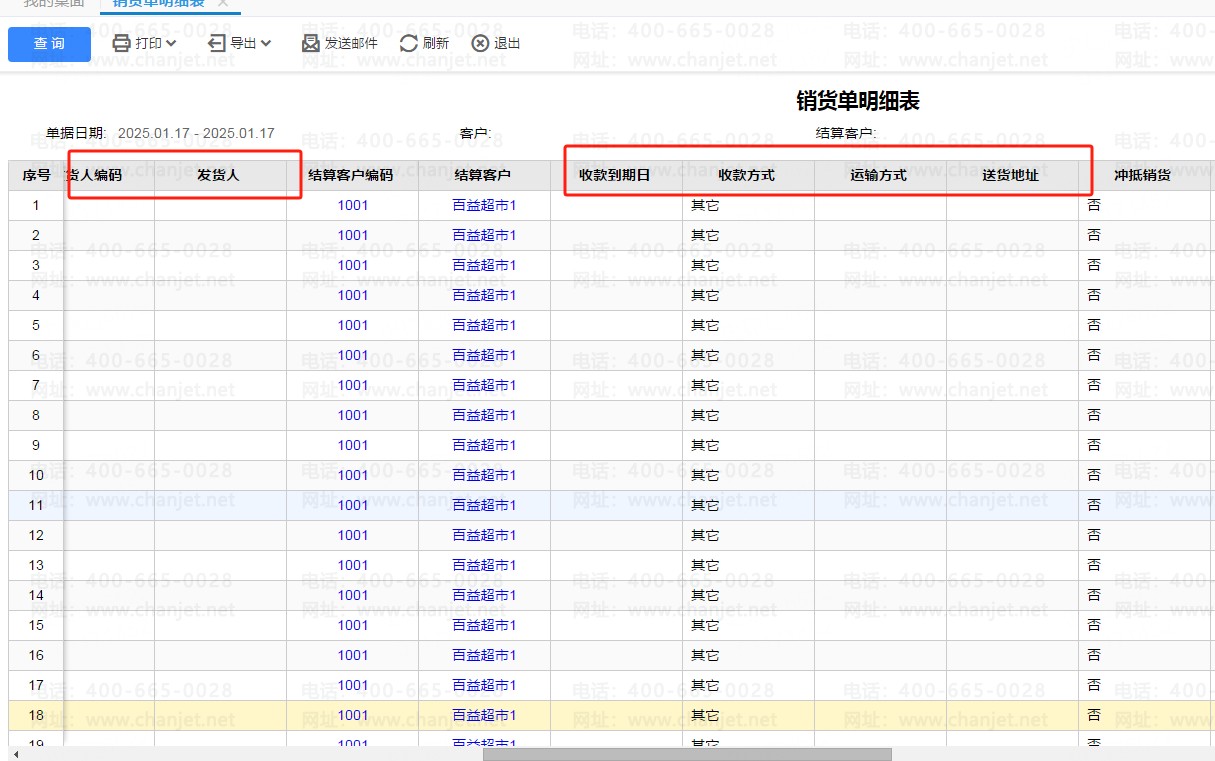Close the 销货单明细表 tab with X
1215x761 pixels.
(222, 4)
